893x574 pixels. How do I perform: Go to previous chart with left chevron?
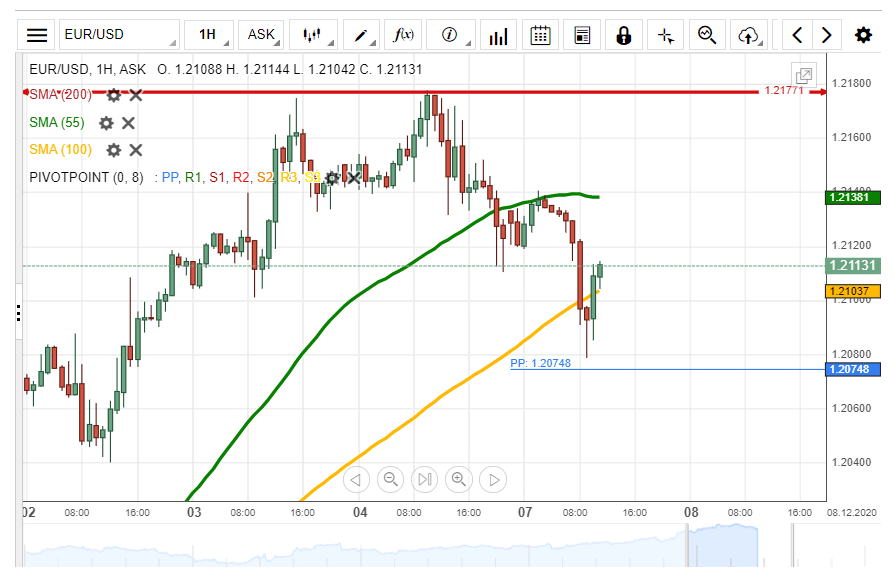click(x=797, y=35)
